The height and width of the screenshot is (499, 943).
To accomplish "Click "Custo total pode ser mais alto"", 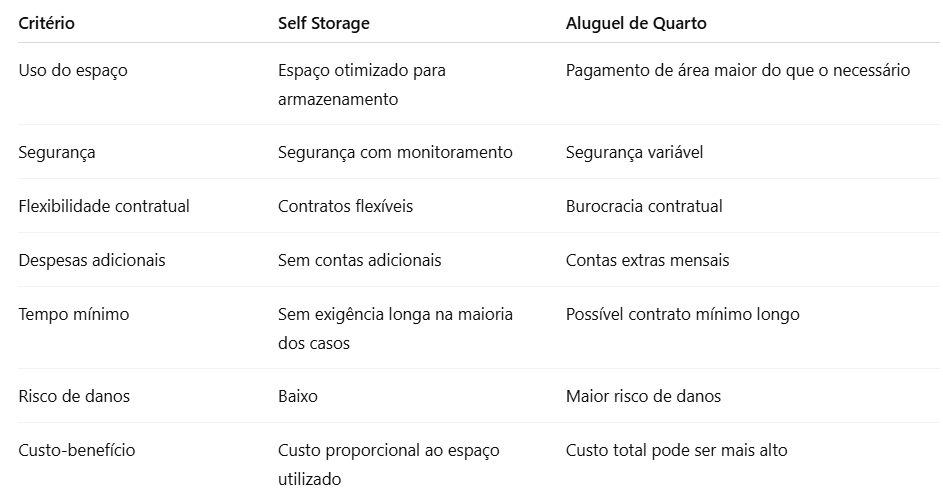I will tap(676, 450).
